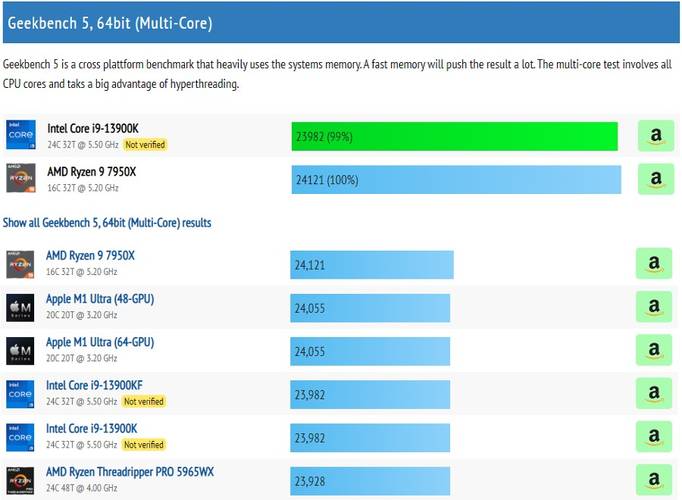The width and height of the screenshot is (682, 500).
Task: Click Not verified badge on i9-13900KF row
Action: tap(144, 401)
